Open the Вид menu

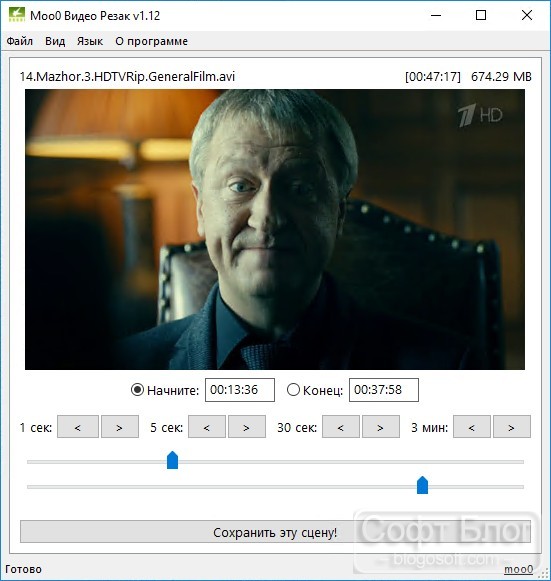click(55, 41)
